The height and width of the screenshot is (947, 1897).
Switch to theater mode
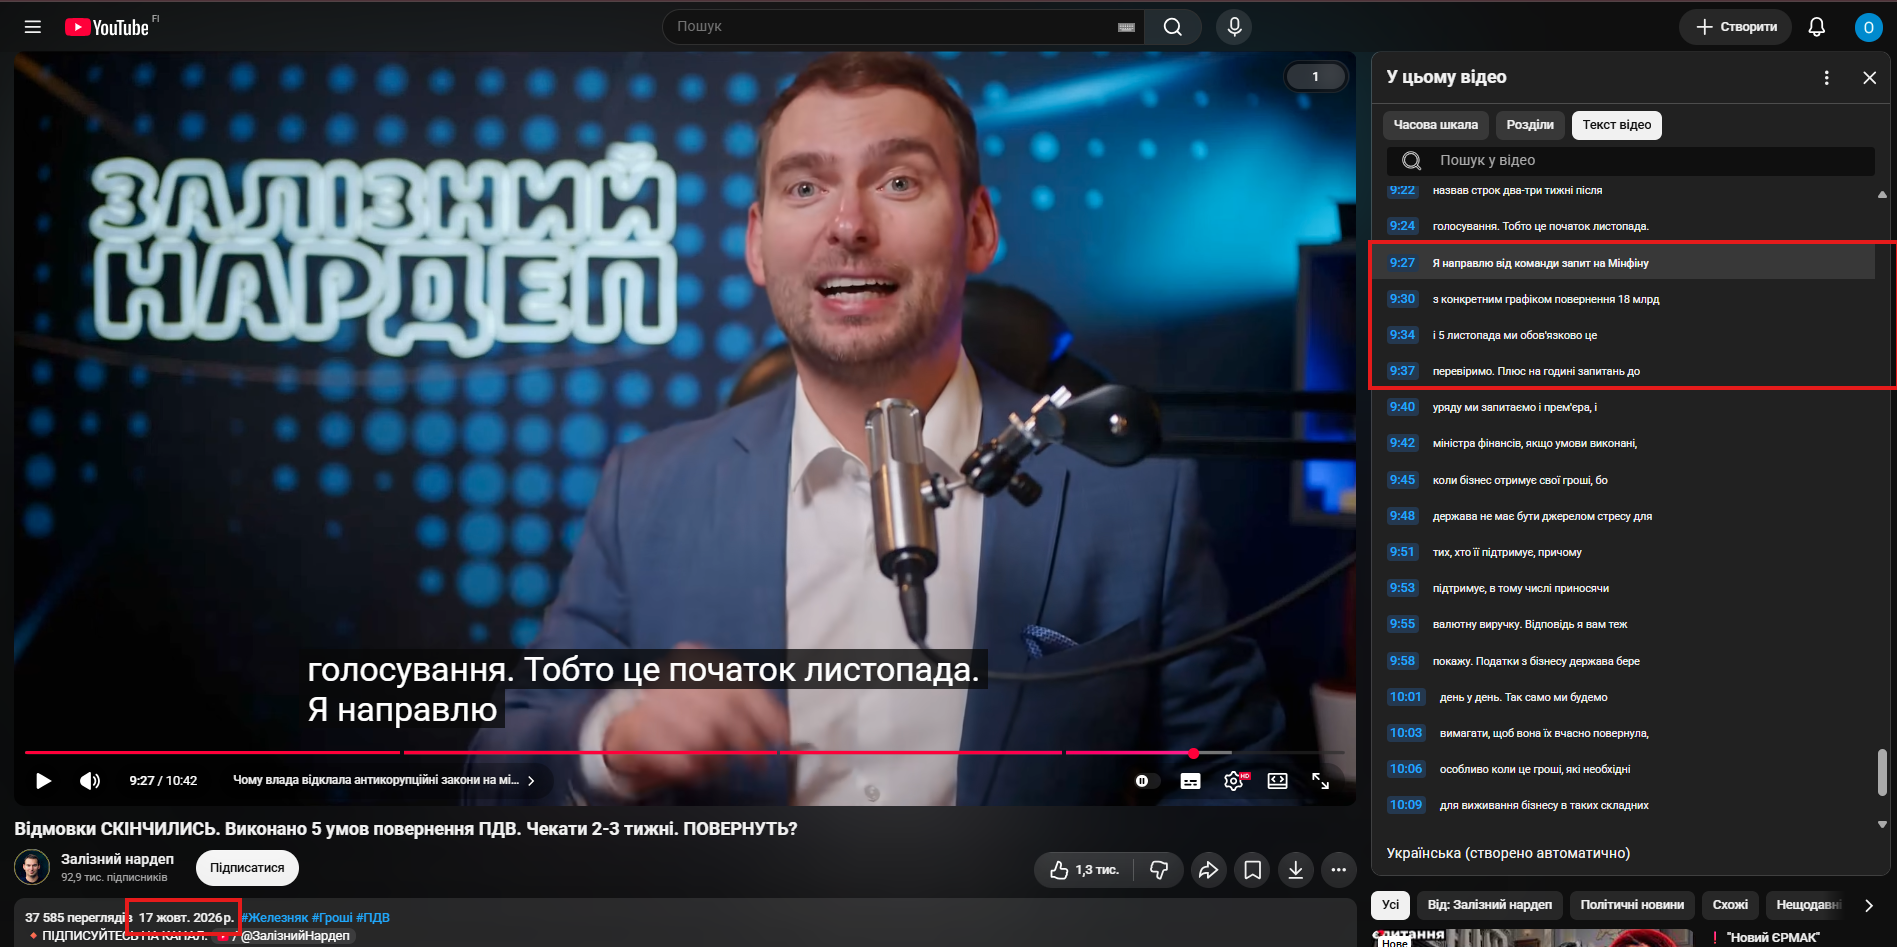[1277, 781]
